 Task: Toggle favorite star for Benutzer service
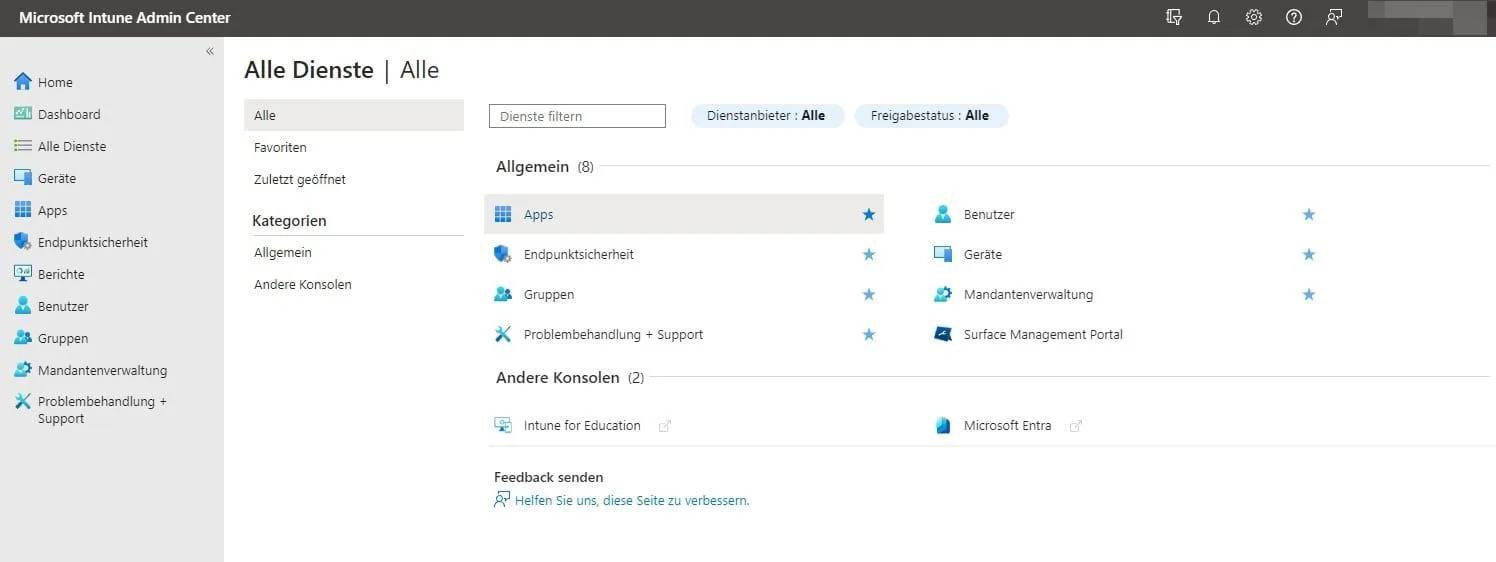click(x=1309, y=214)
